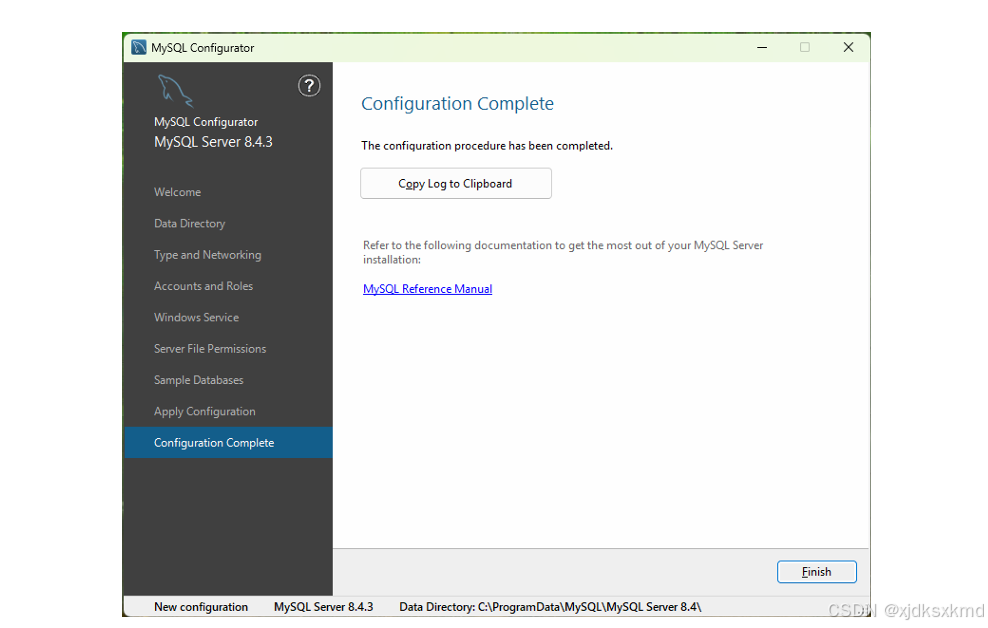Viewport: 988px width, 628px height.
Task: Open the Data Directory configuration step
Action: point(189,223)
